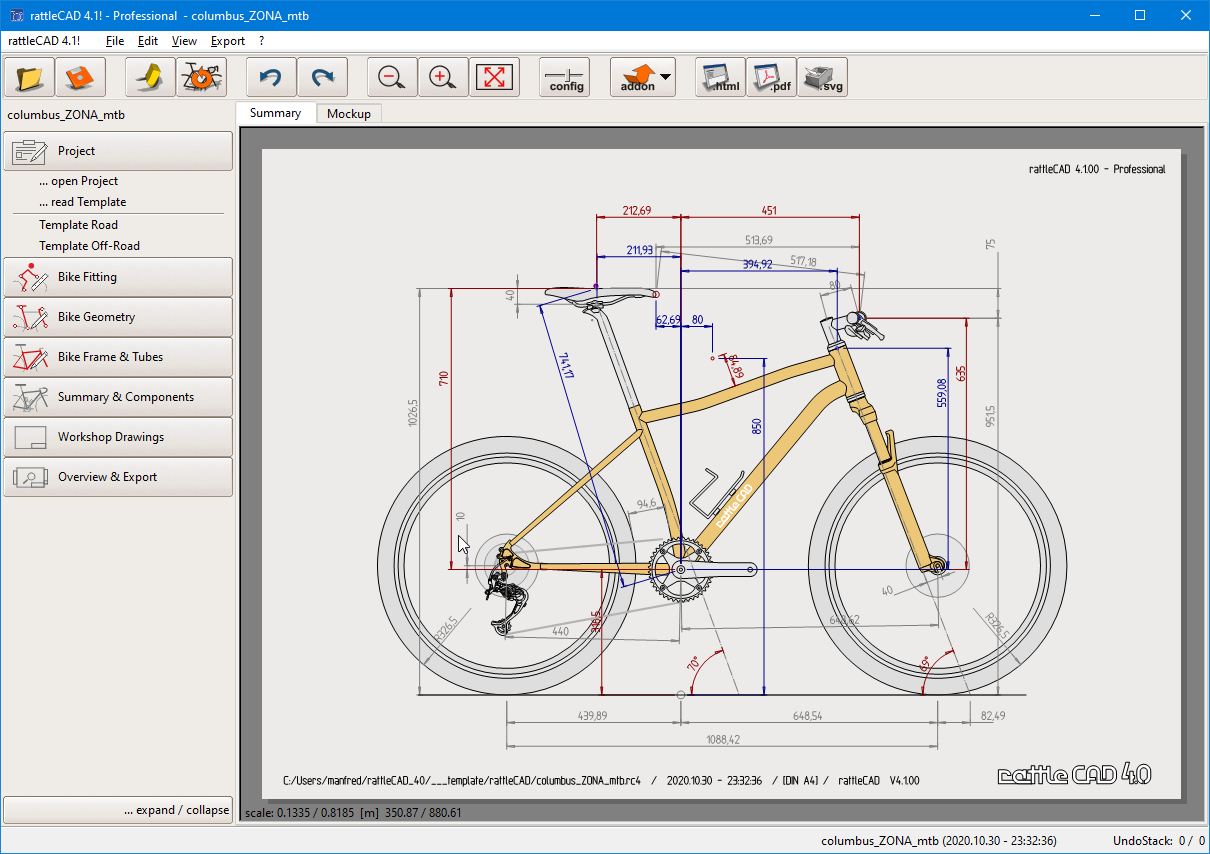
Task: Click the redo arrow button
Action: [x=322, y=77]
